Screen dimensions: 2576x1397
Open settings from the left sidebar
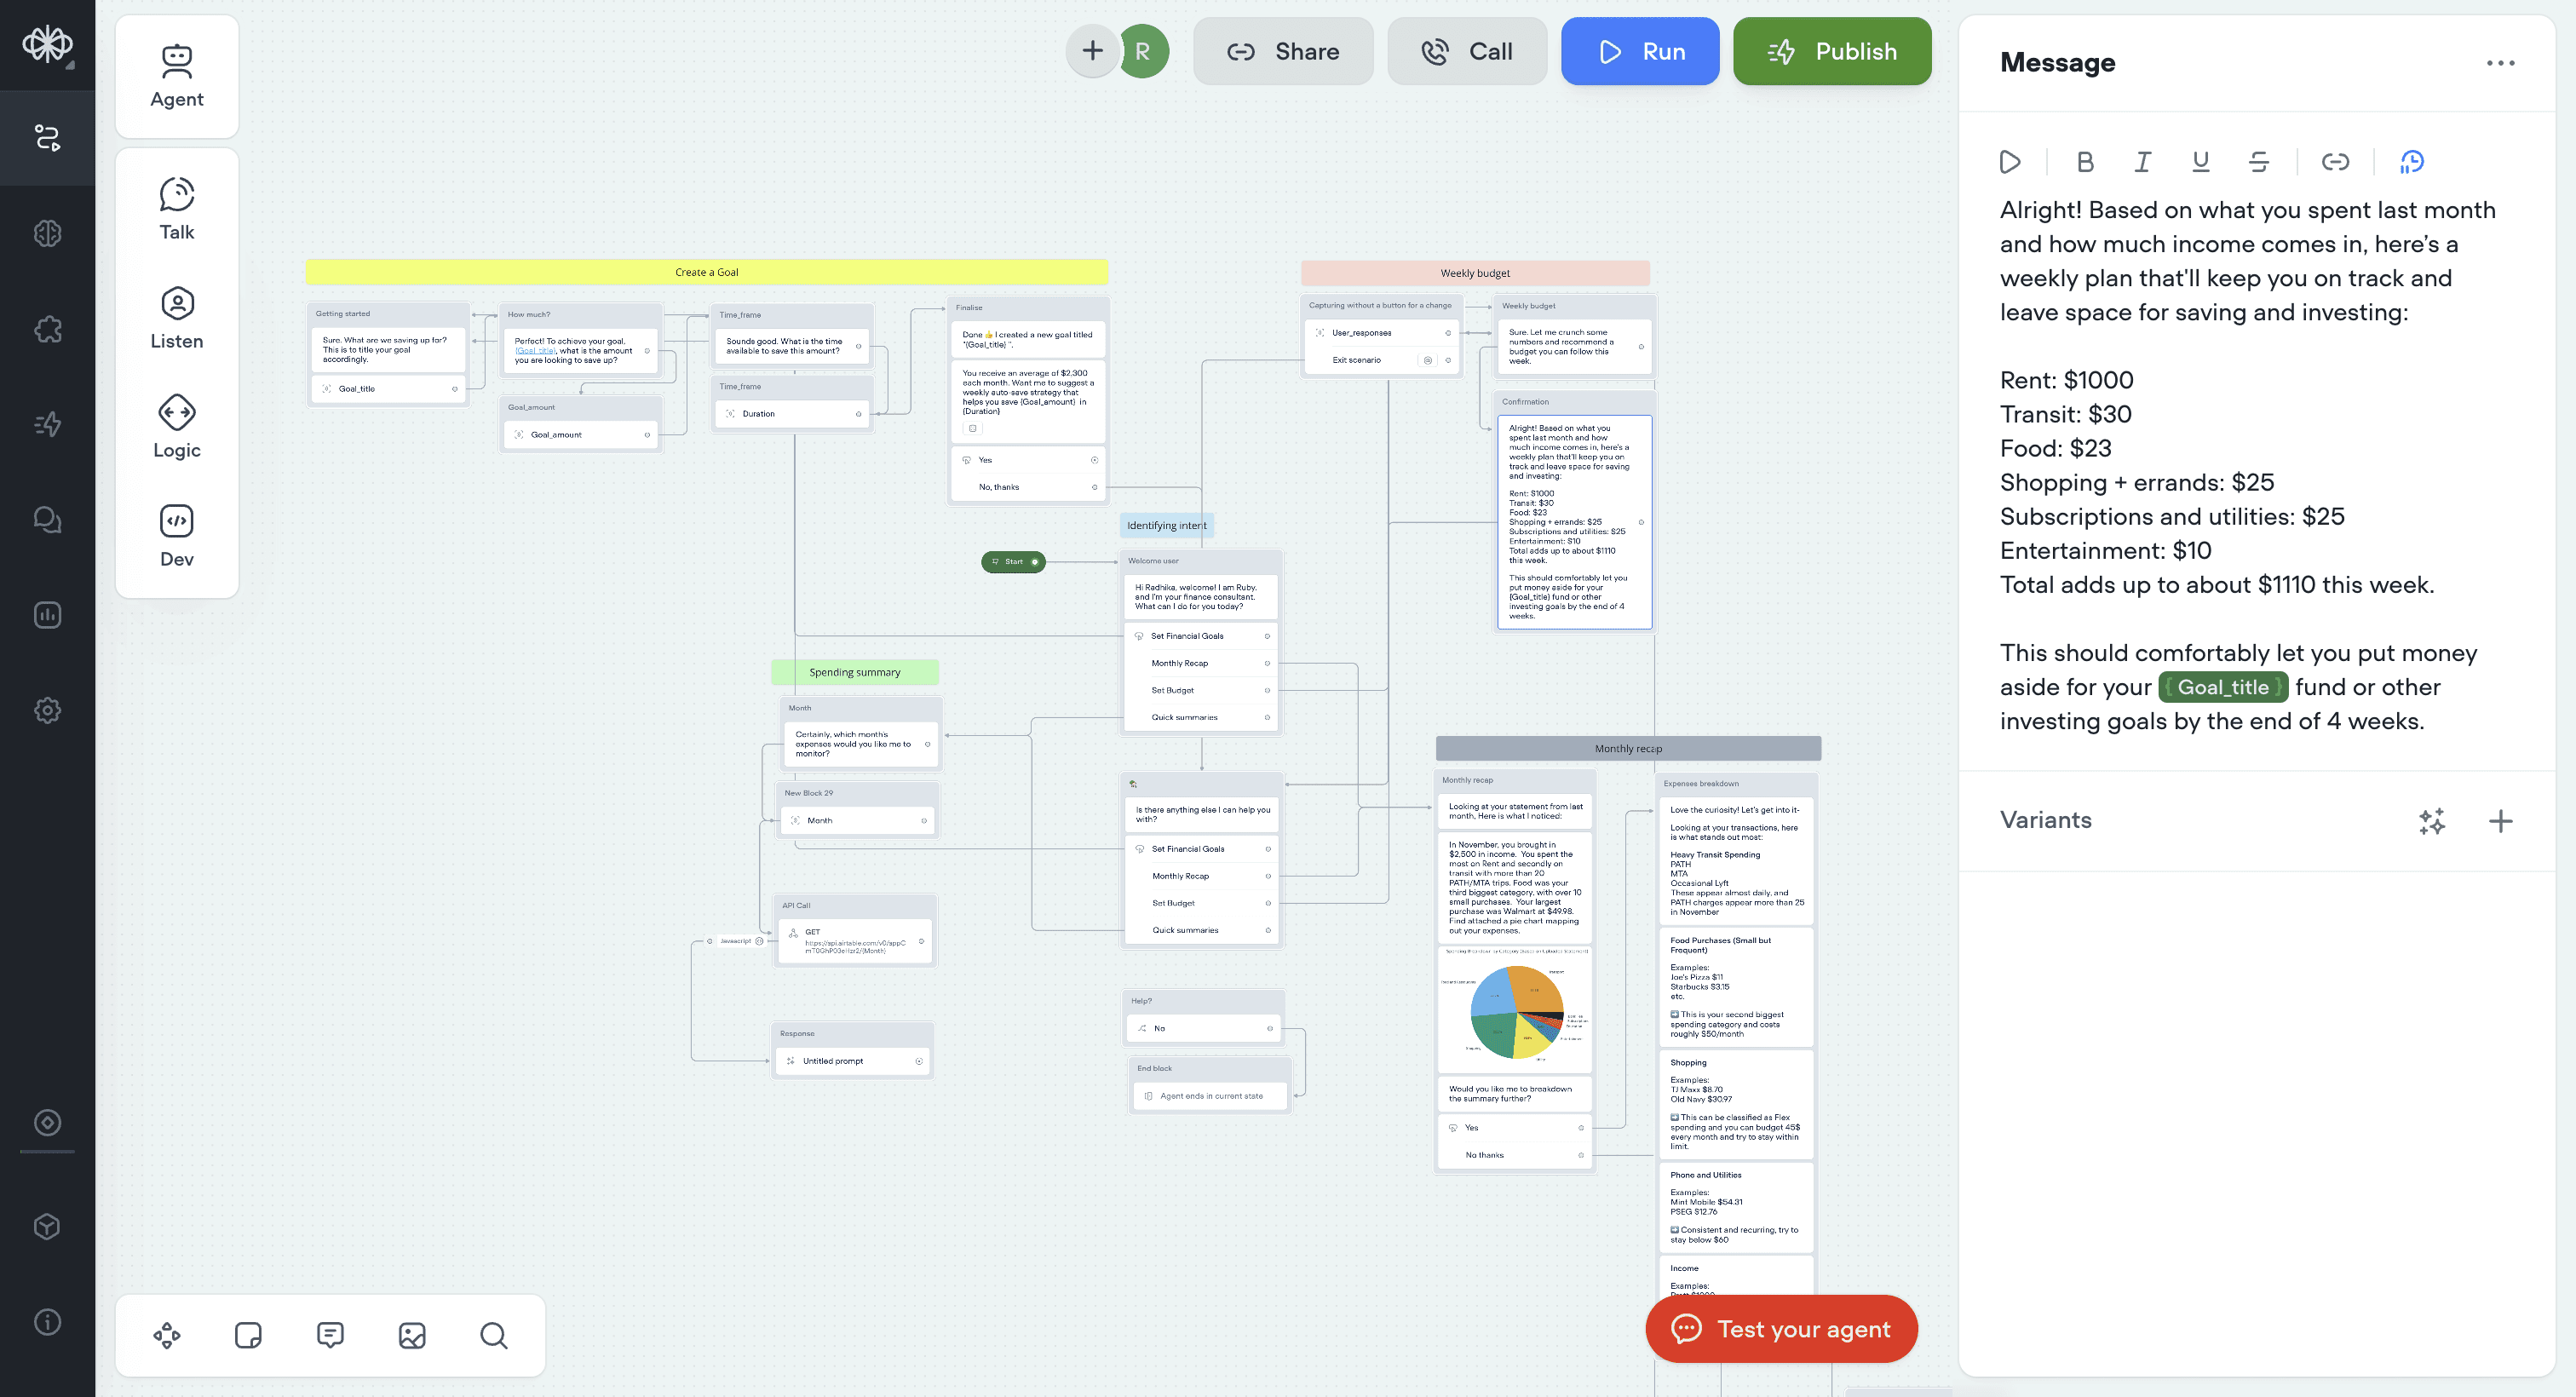[x=48, y=710]
